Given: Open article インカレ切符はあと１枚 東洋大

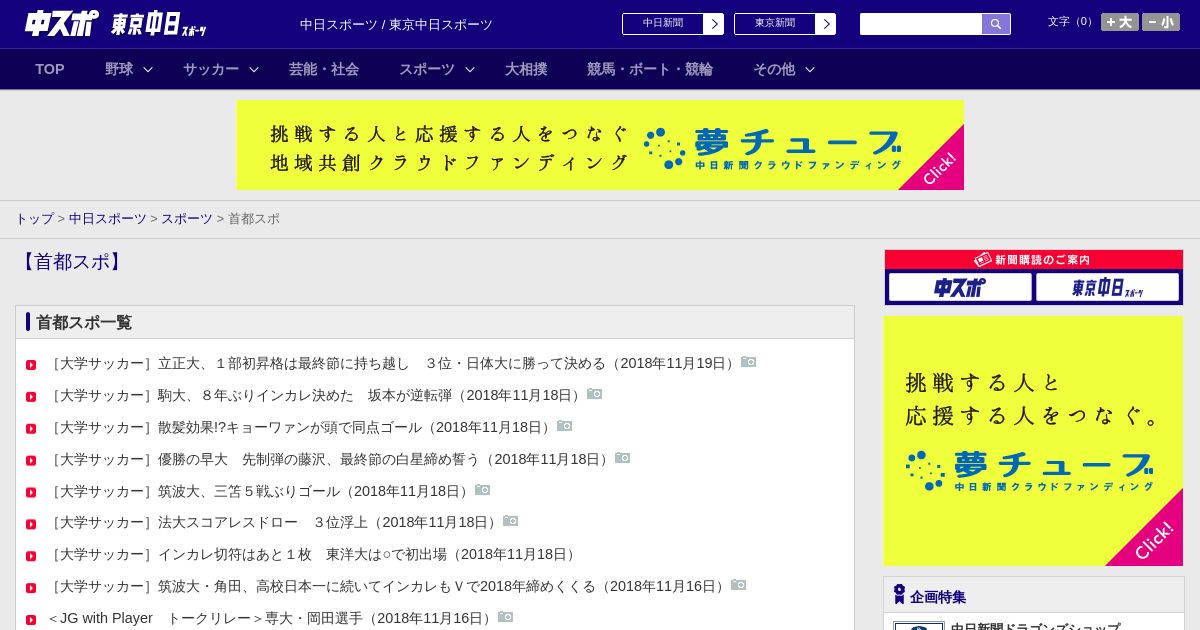Looking at the screenshot, I should click(313, 554).
